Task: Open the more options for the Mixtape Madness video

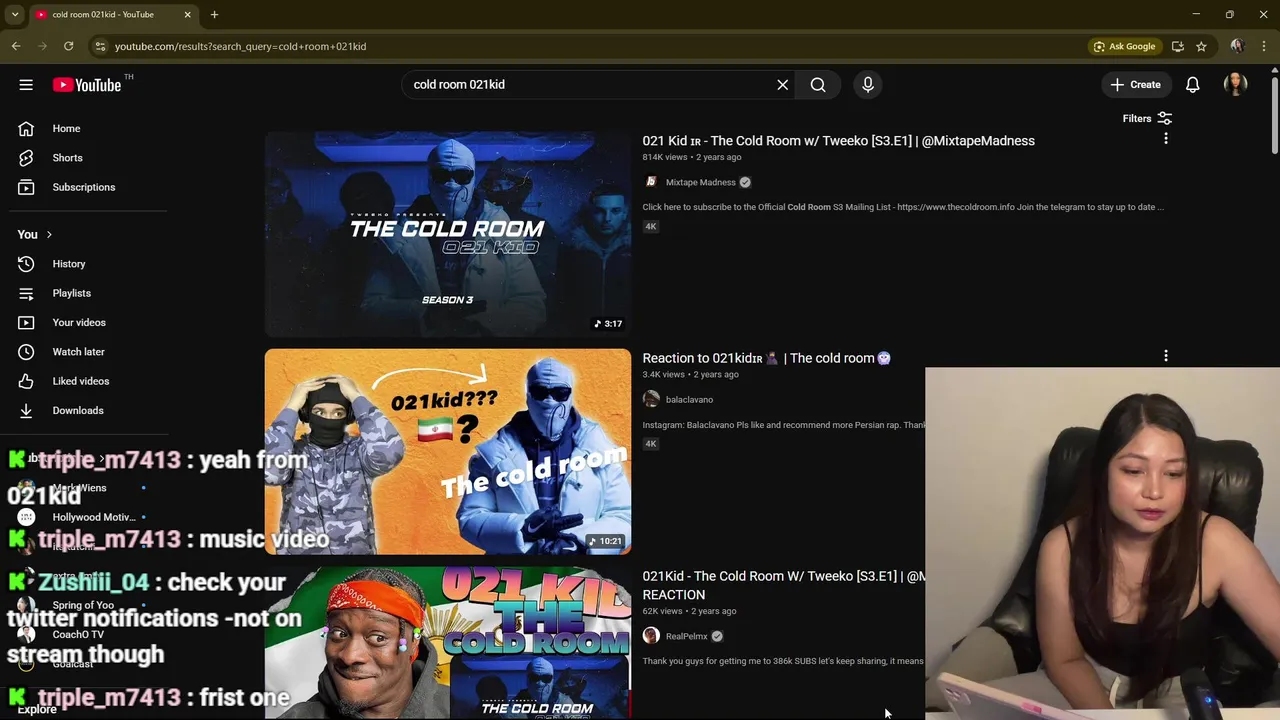Action: click(1165, 139)
